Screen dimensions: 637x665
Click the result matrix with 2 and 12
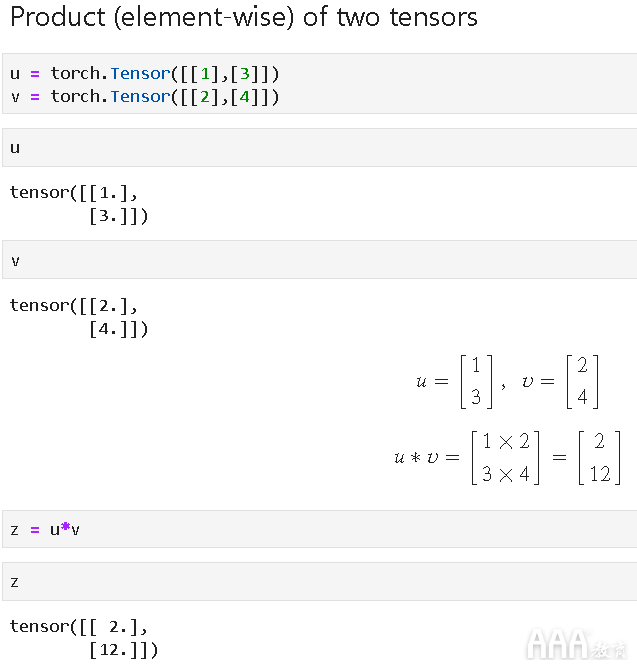tap(599, 458)
